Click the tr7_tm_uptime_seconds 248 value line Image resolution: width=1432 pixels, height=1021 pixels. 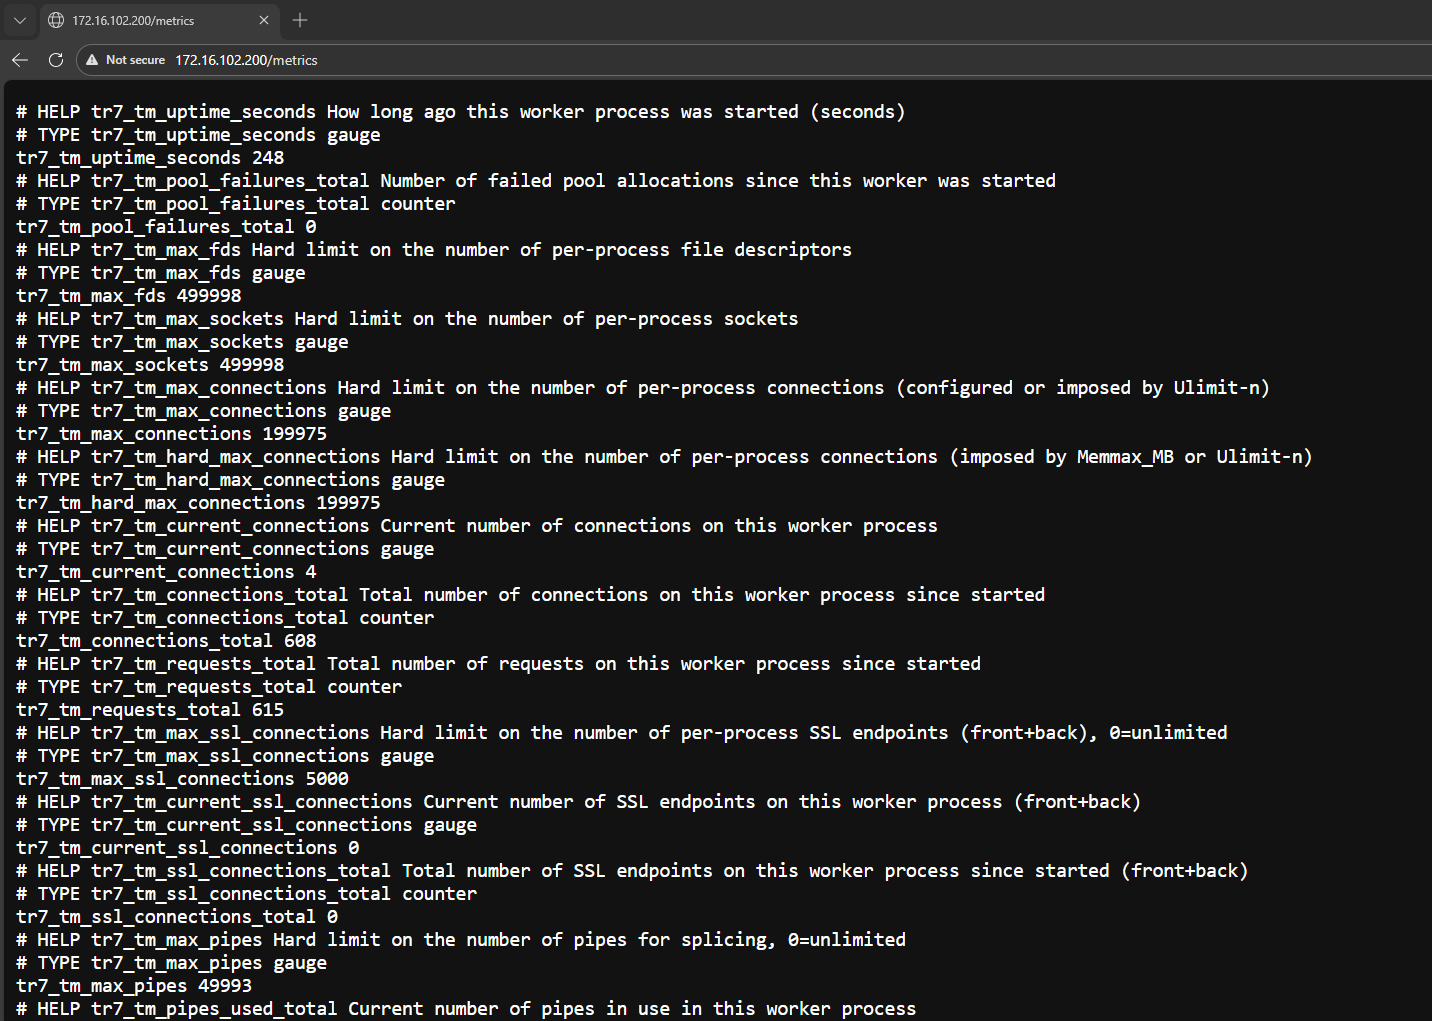[x=150, y=158]
